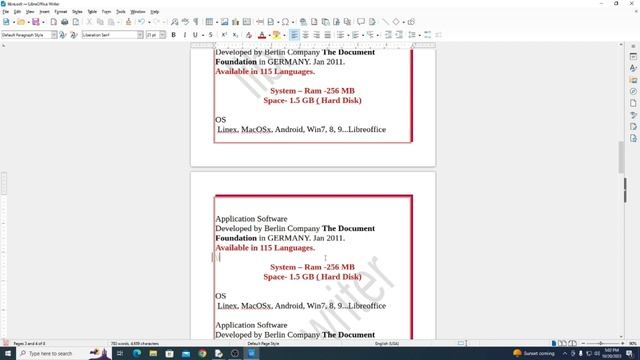This screenshot has height=360, width=640.
Task: Open Find and Replace
Action: [x=174, y=22]
